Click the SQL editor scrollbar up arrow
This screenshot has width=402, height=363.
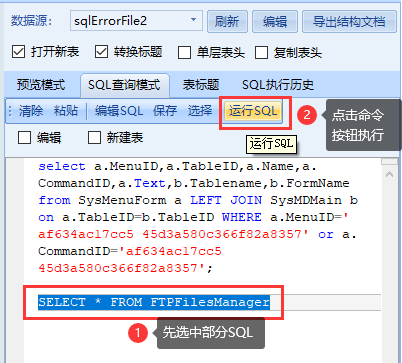pyautogui.click(x=389, y=174)
